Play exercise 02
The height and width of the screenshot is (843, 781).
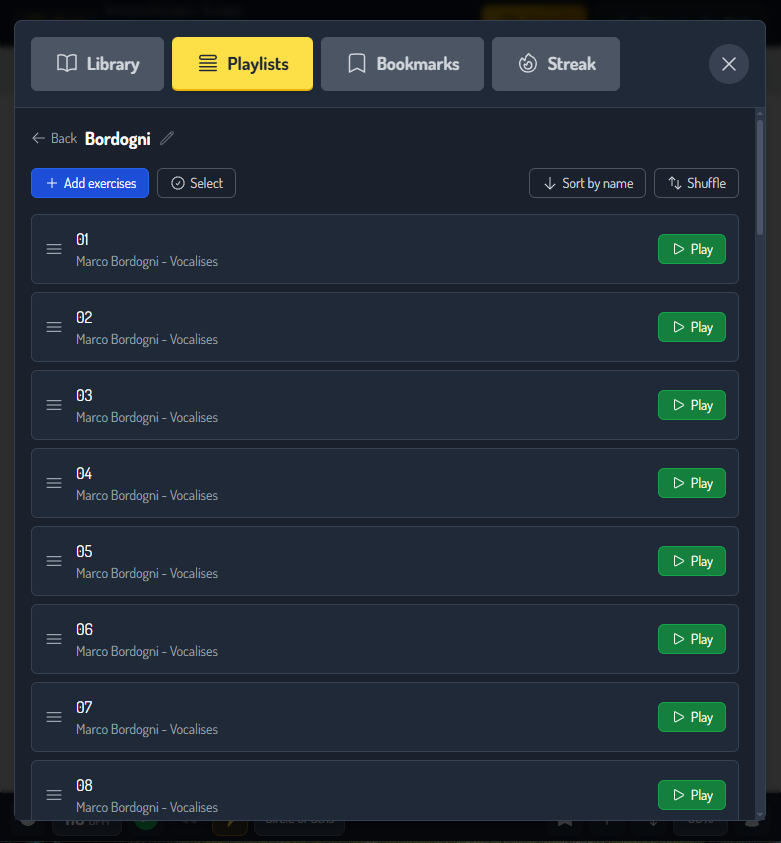(x=692, y=327)
